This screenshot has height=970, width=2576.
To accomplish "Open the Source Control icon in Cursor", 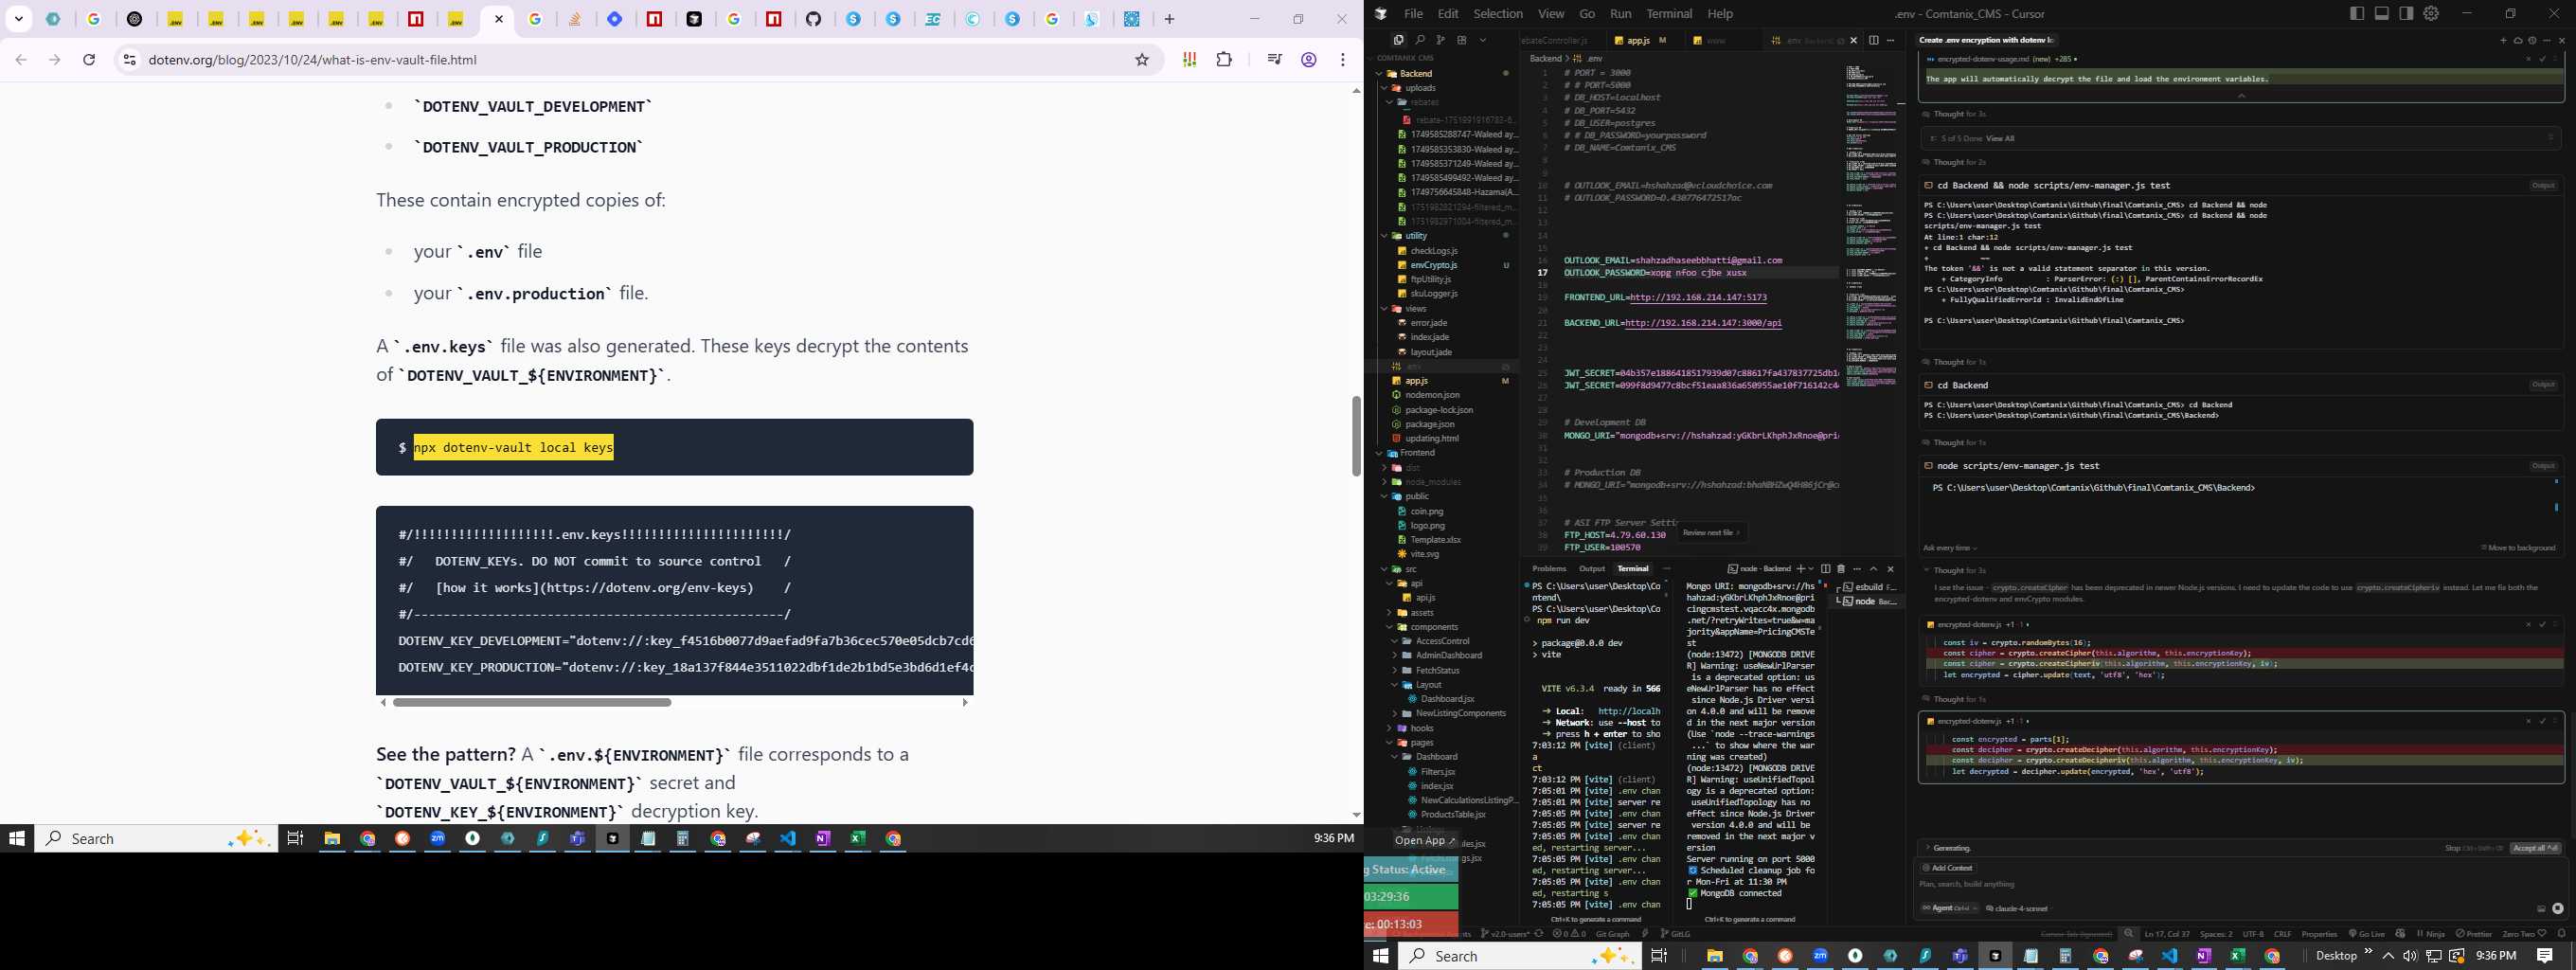I will (1440, 40).
